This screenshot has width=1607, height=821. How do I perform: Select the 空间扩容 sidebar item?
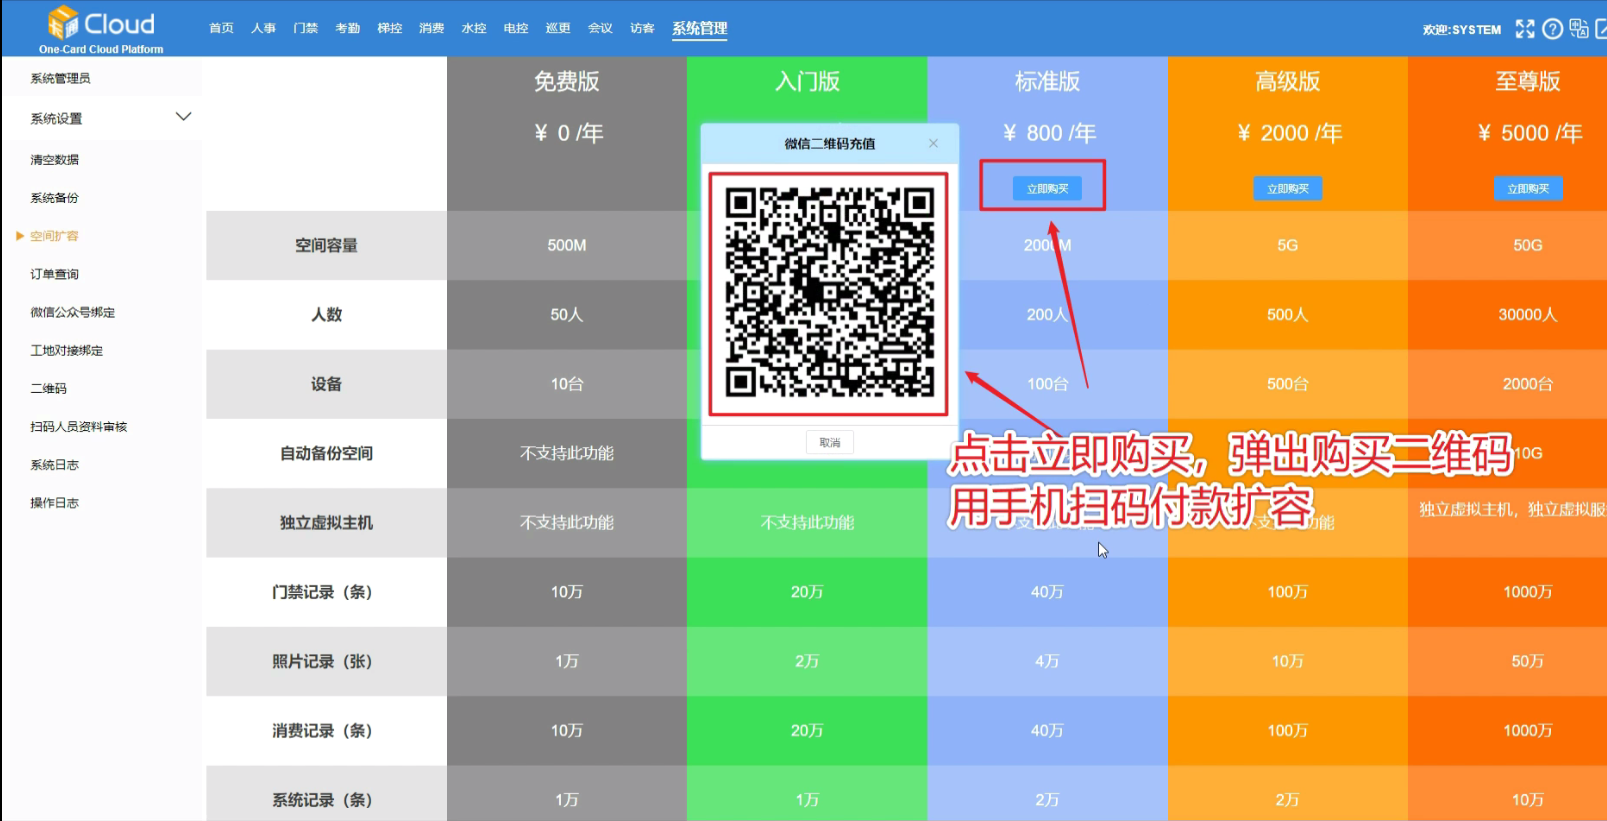coord(54,236)
